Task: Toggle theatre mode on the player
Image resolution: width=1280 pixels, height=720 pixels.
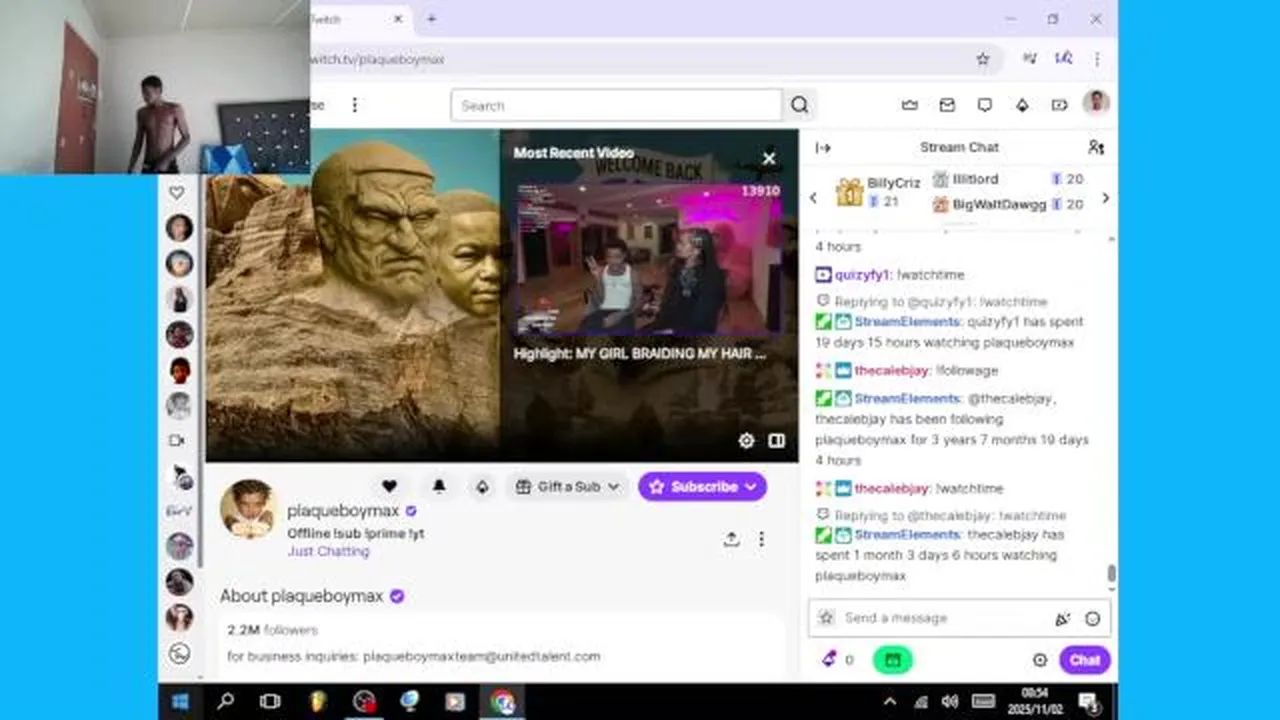Action: pos(777,441)
